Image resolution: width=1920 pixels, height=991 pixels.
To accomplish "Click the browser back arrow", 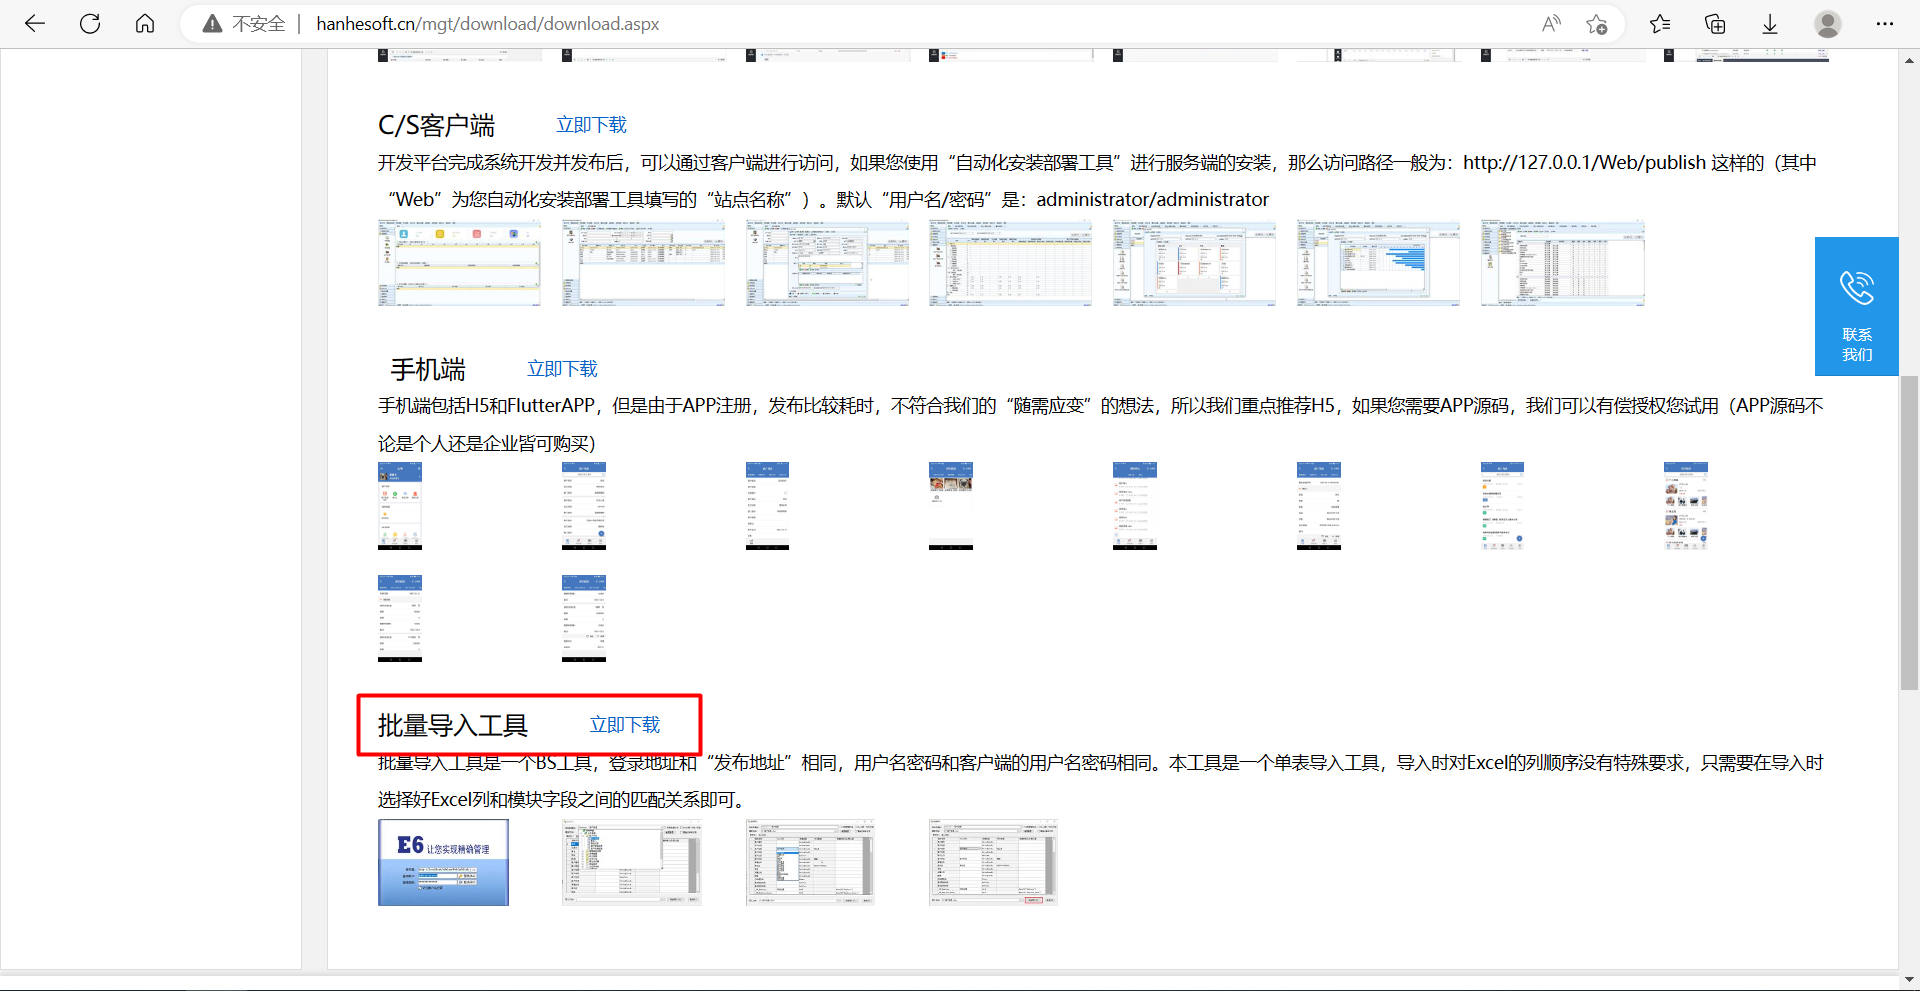I will [35, 24].
